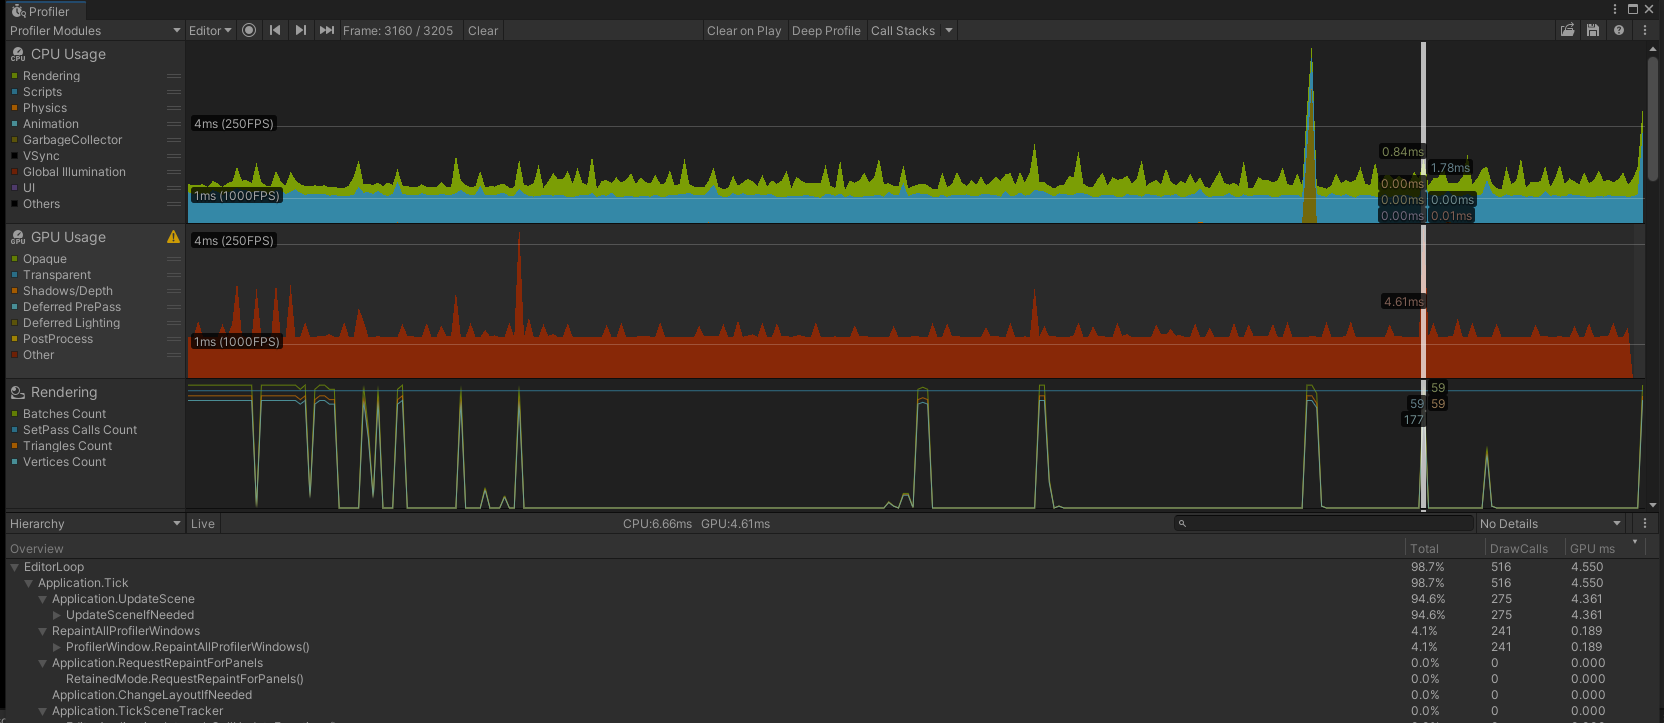Click the record profiling button
Screen dimensions: 1664x723
click(x=249, y=30)
